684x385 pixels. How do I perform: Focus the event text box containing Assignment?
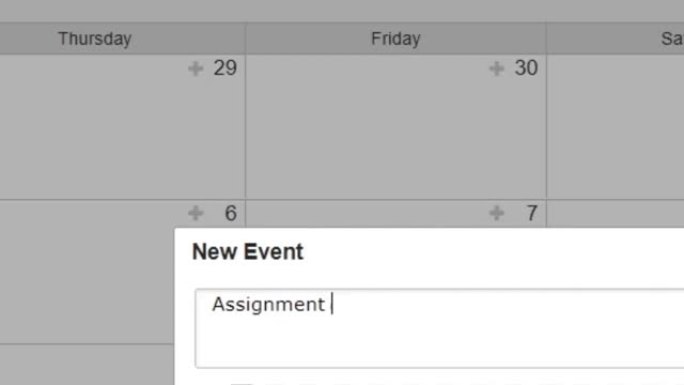(439, 328)
